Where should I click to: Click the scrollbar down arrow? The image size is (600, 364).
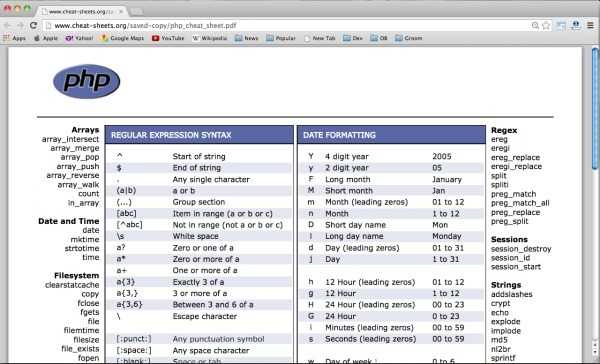pyautogui.click(x=595, y=353)
